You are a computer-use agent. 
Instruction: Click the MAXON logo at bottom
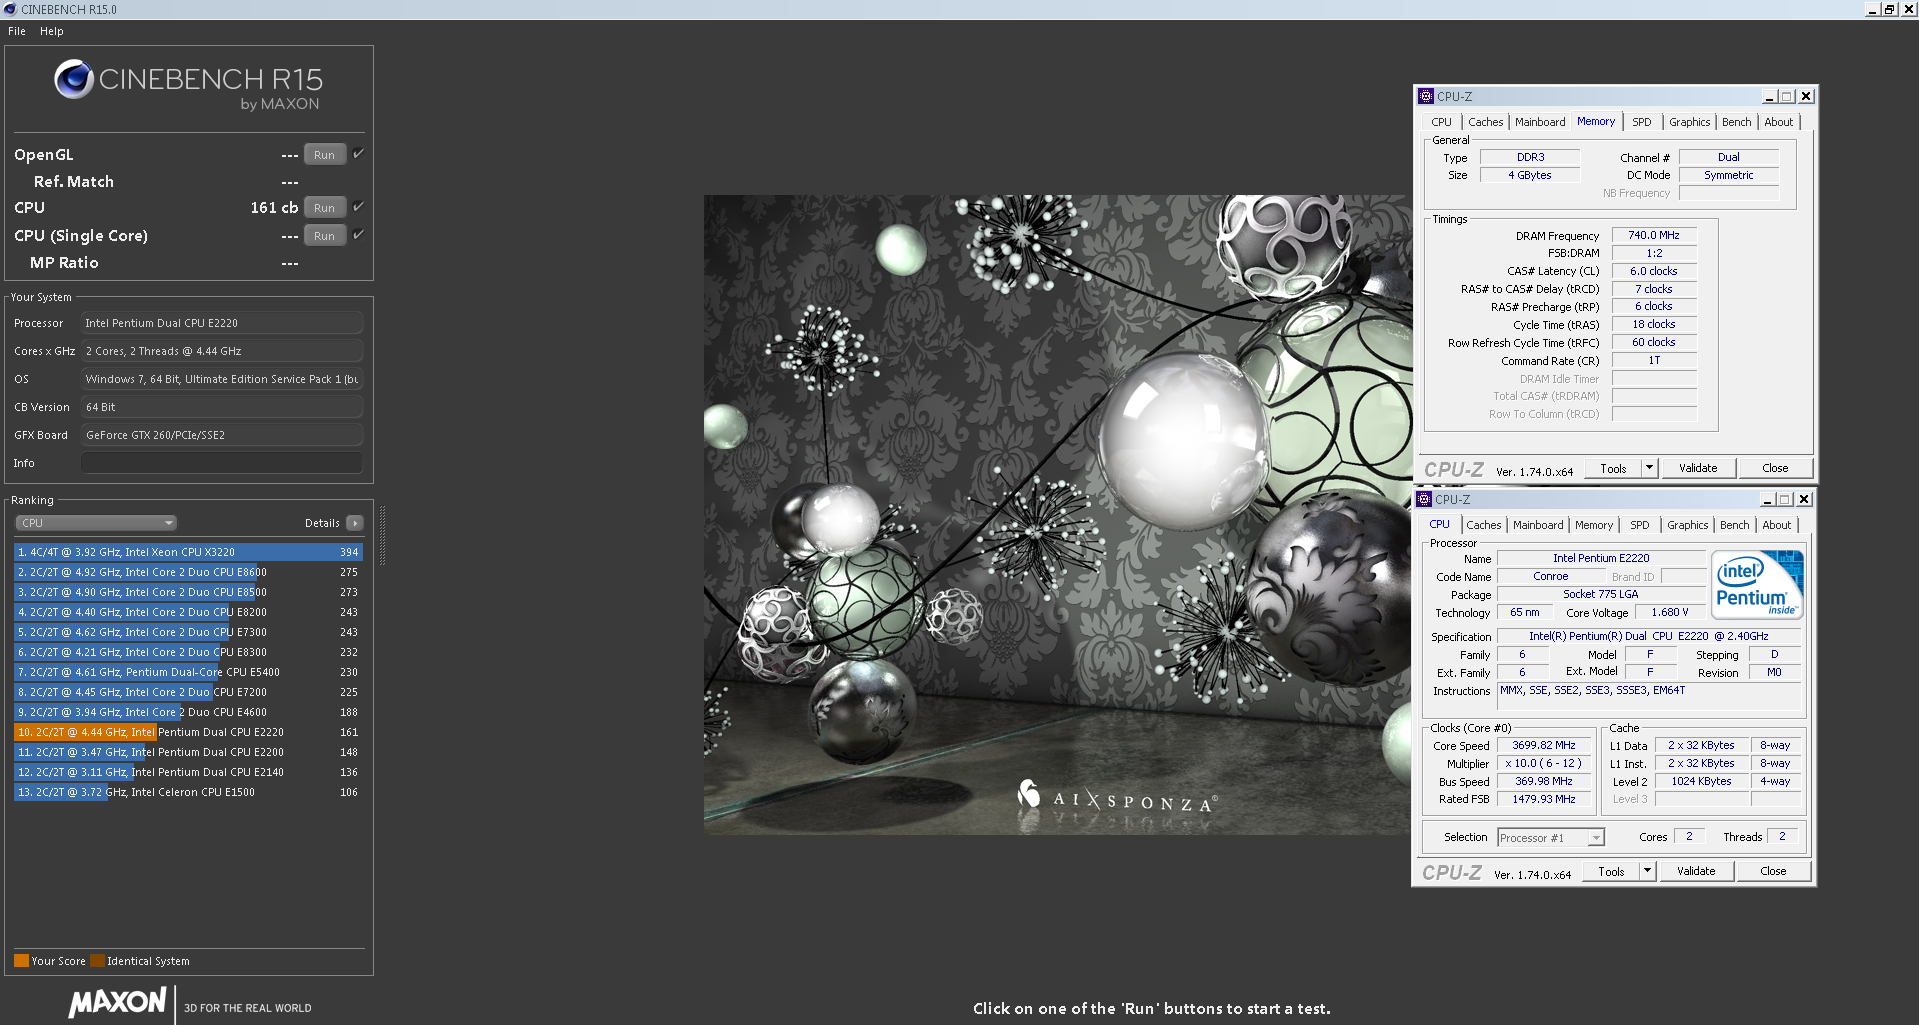[117, 1003]
